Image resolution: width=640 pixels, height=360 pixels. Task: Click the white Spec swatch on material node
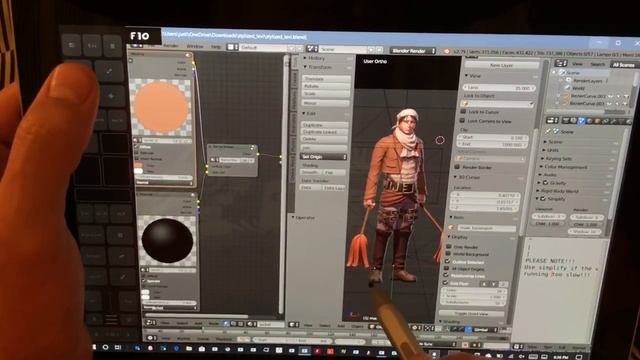(x=139, y=171)
